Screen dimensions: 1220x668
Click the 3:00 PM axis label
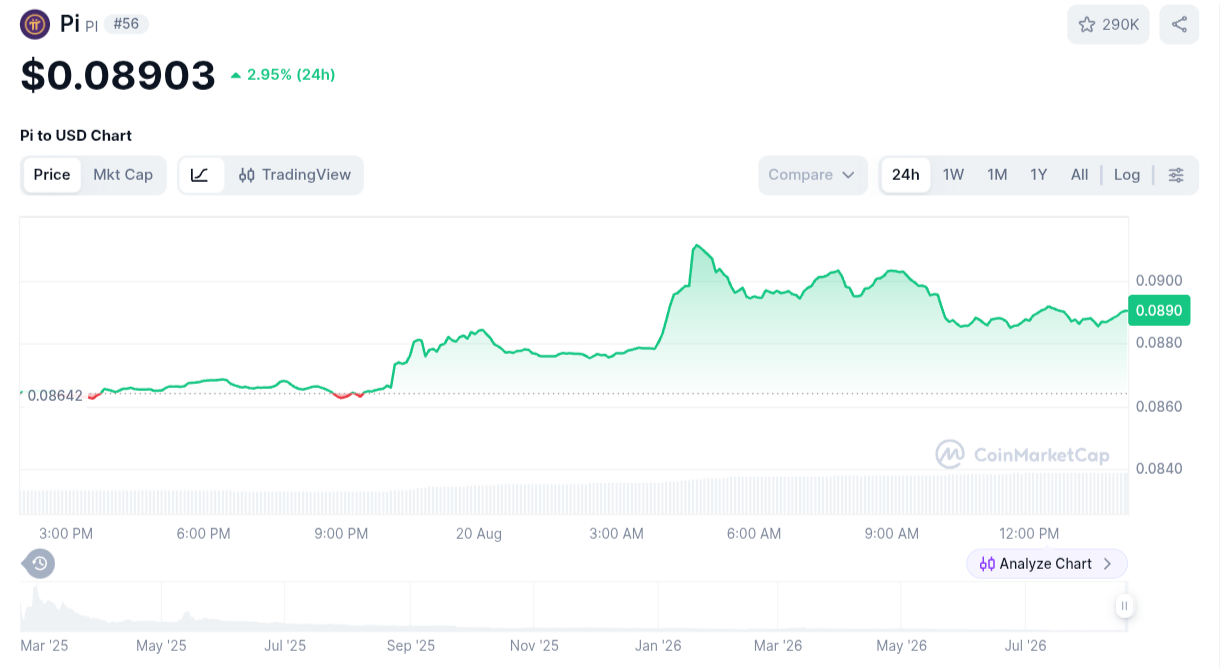(x=66, y=534)
